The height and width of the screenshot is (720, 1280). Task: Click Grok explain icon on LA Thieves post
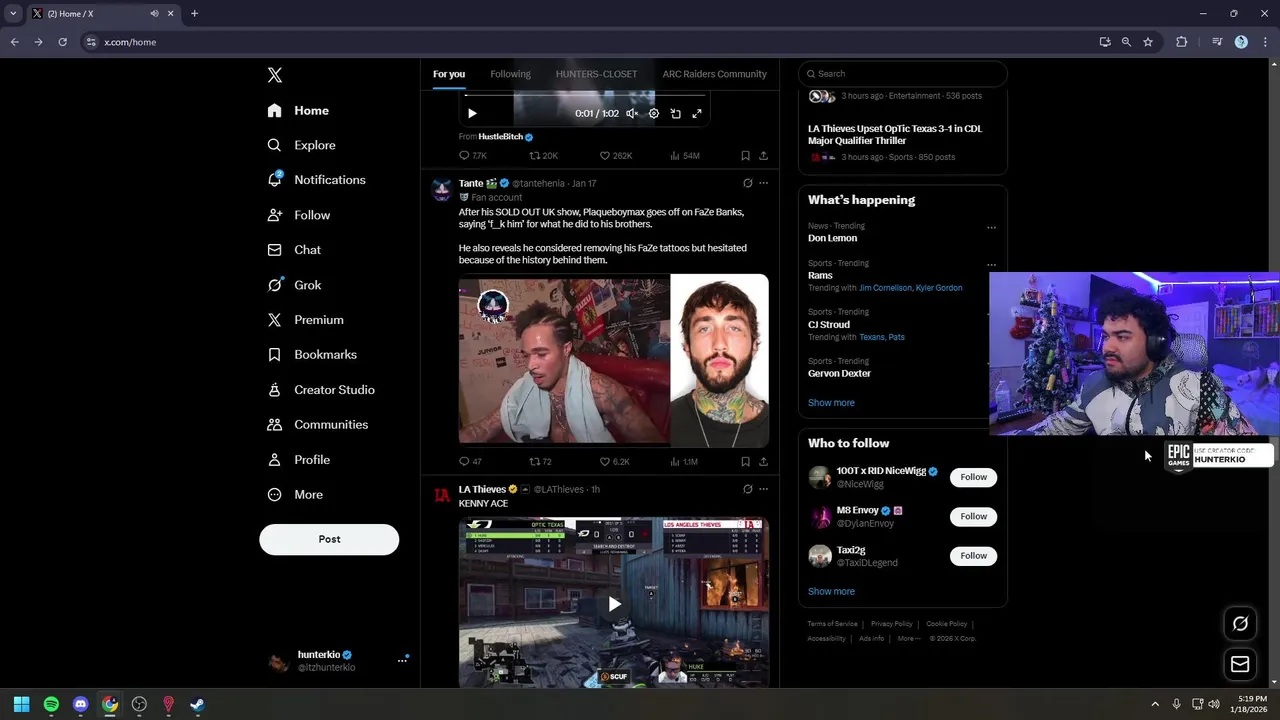point(747,489)
